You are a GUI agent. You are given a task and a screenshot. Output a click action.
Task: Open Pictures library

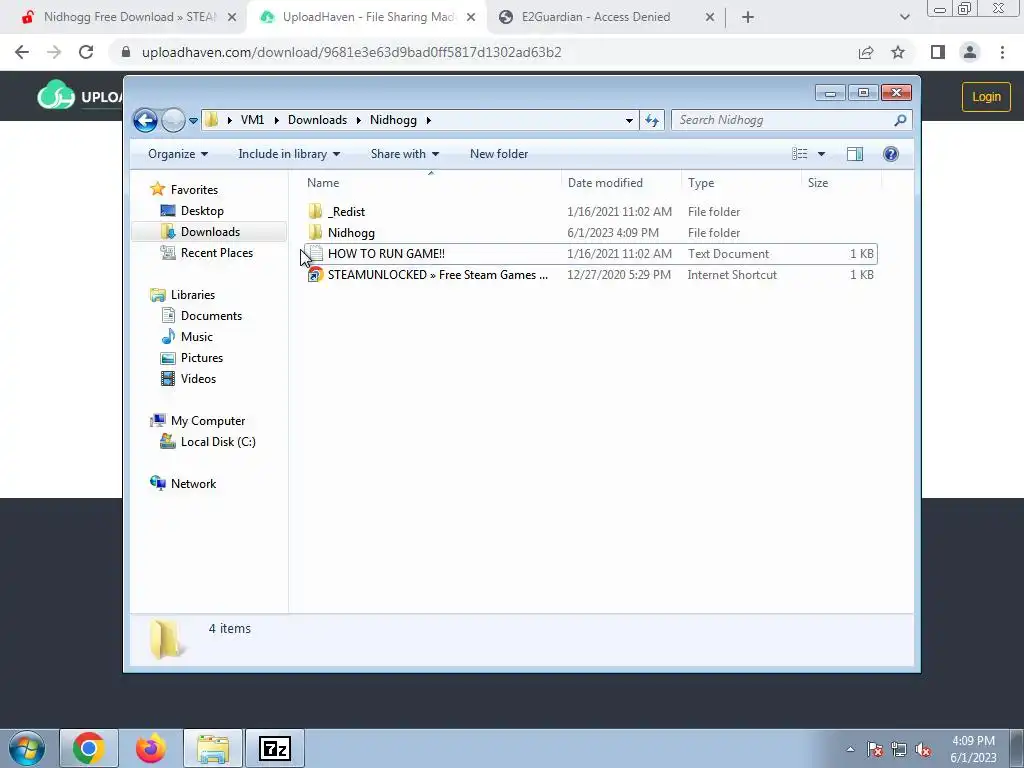(x=192, y=358)
